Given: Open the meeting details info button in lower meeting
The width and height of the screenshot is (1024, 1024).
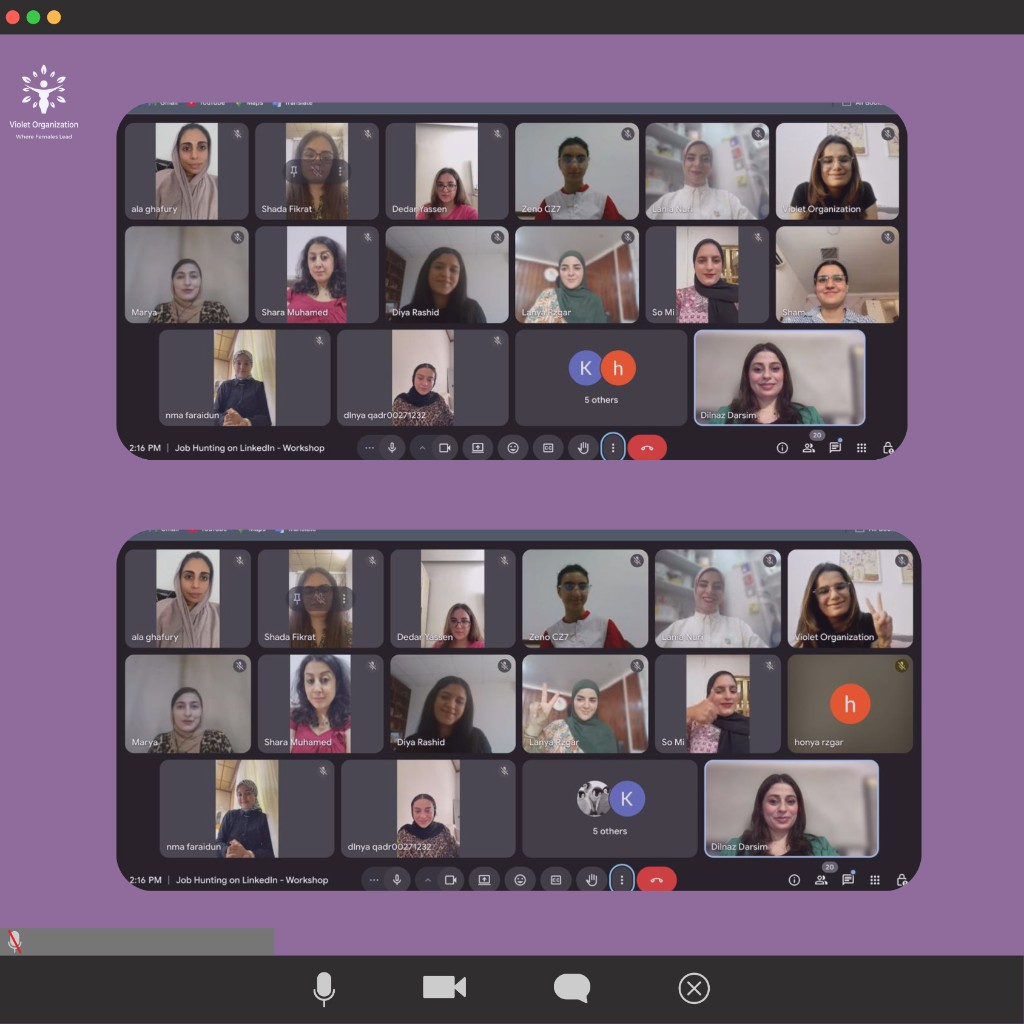Looking at the screenshot, I should pyautogui.click(x=794, y=880).
